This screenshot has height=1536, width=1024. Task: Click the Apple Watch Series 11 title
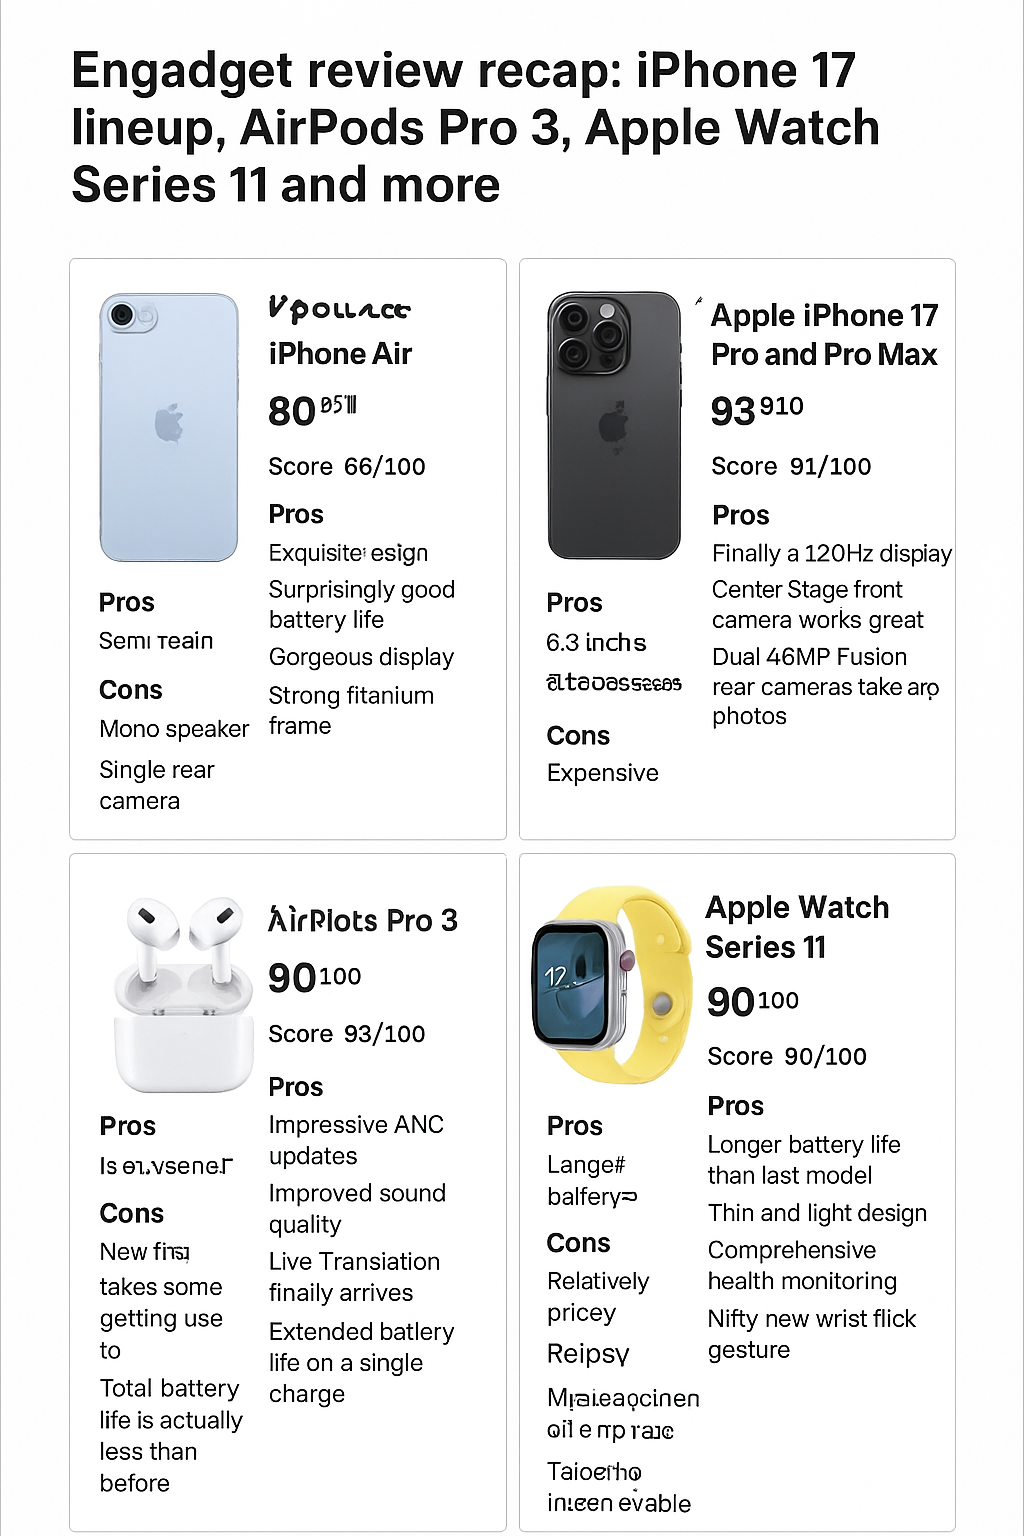(x=797, y=927)
